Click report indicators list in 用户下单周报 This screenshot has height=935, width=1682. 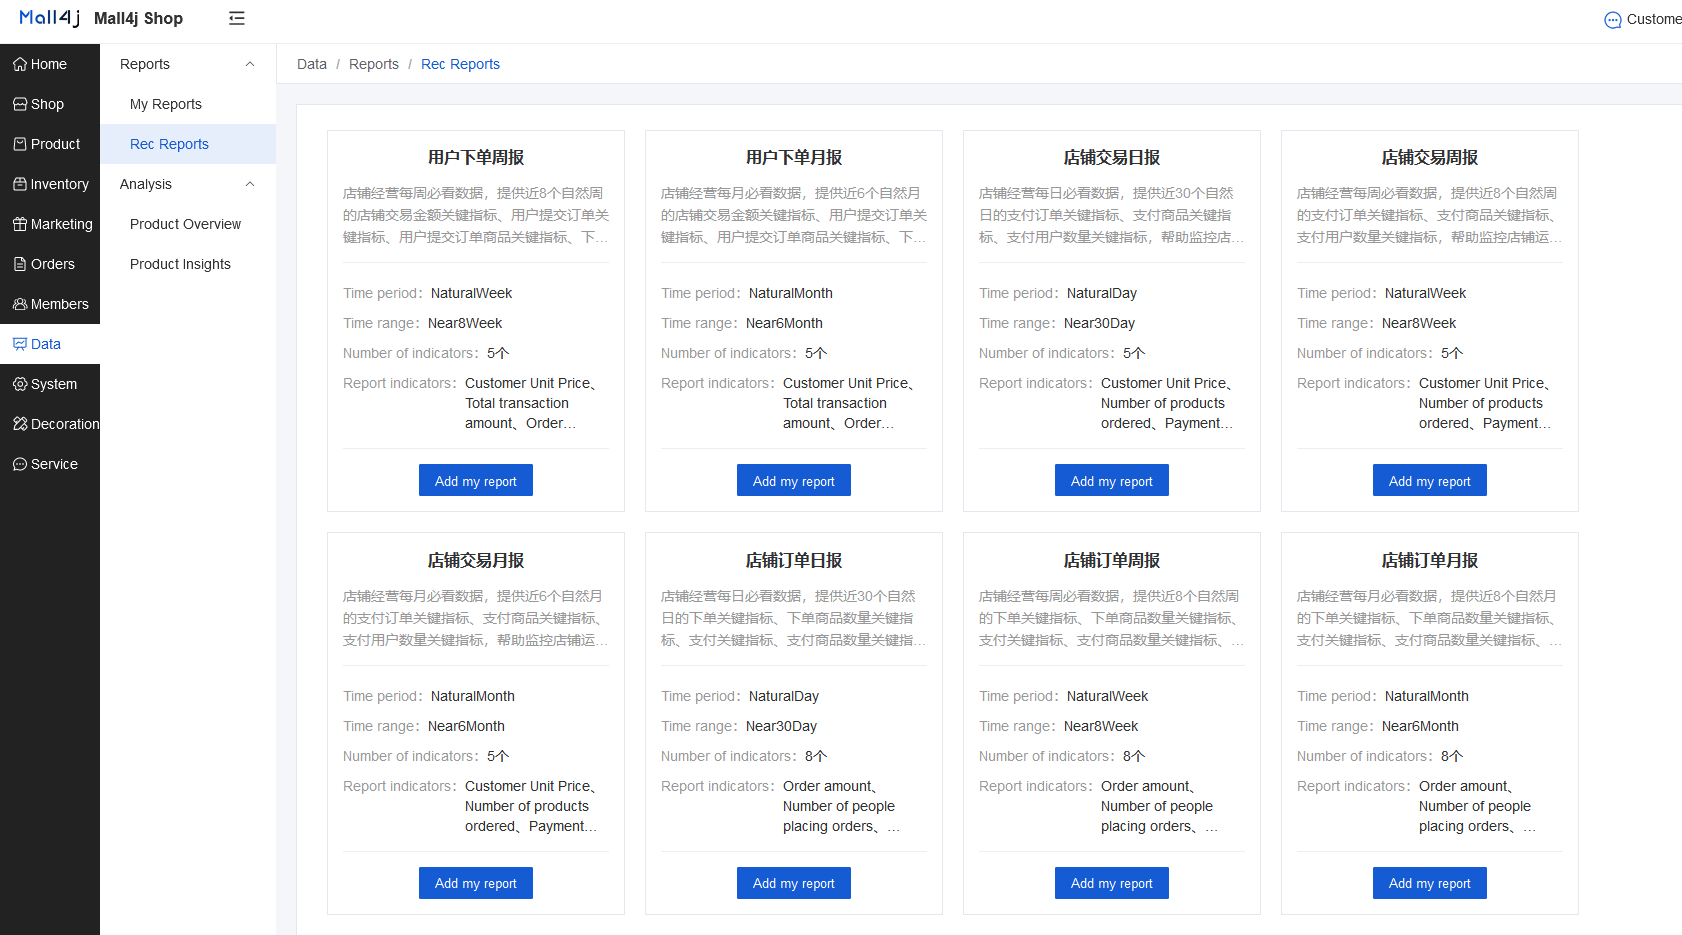click(x=531, y=403)
